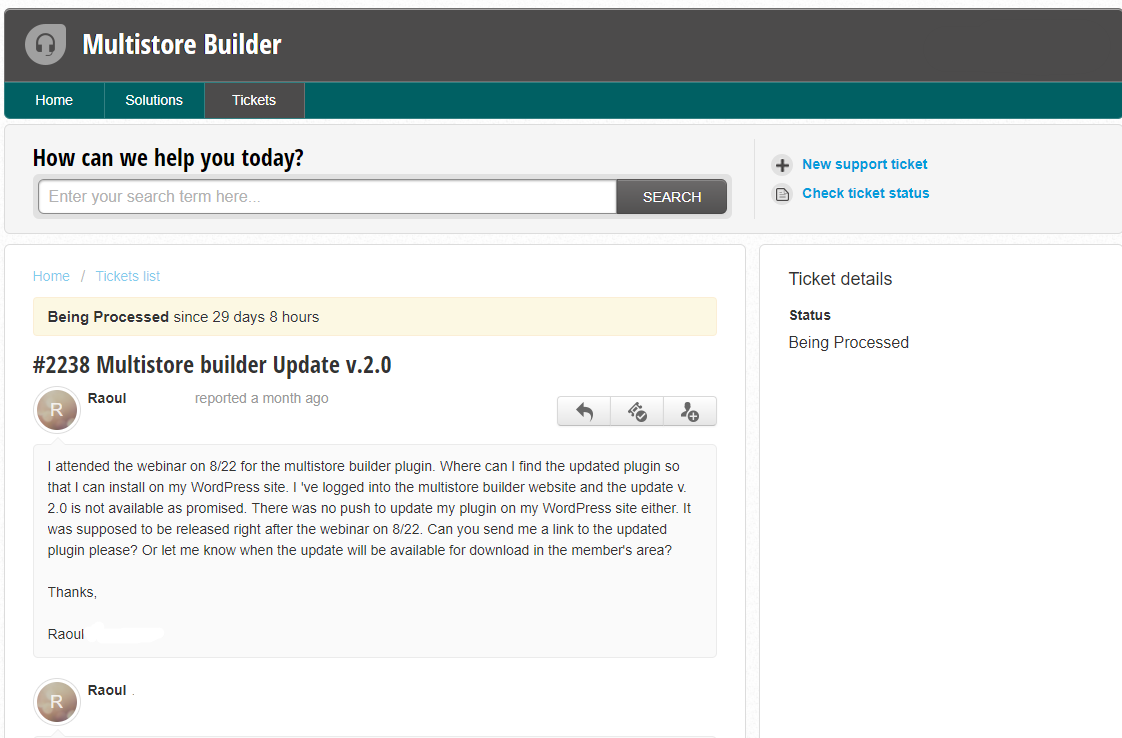
Task: Click the Being Processed status banner
Action: [x=374, y=317]
